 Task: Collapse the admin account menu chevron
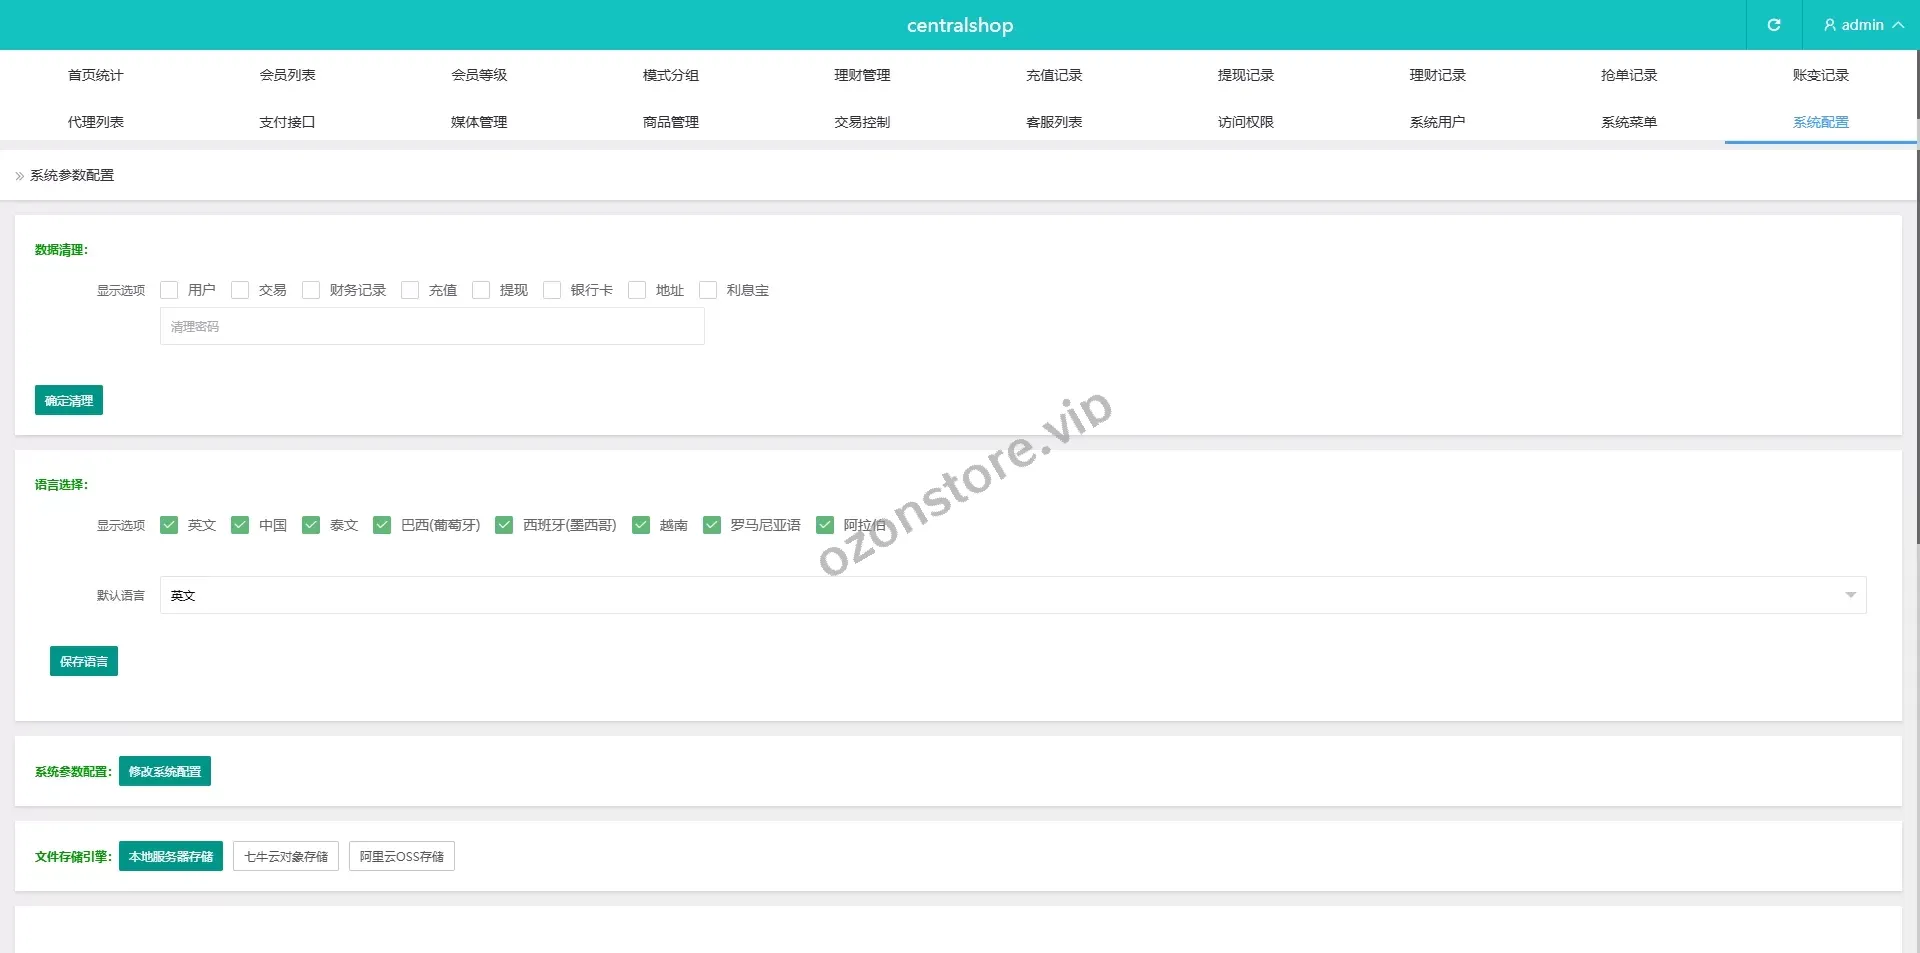coord(1900,25)
